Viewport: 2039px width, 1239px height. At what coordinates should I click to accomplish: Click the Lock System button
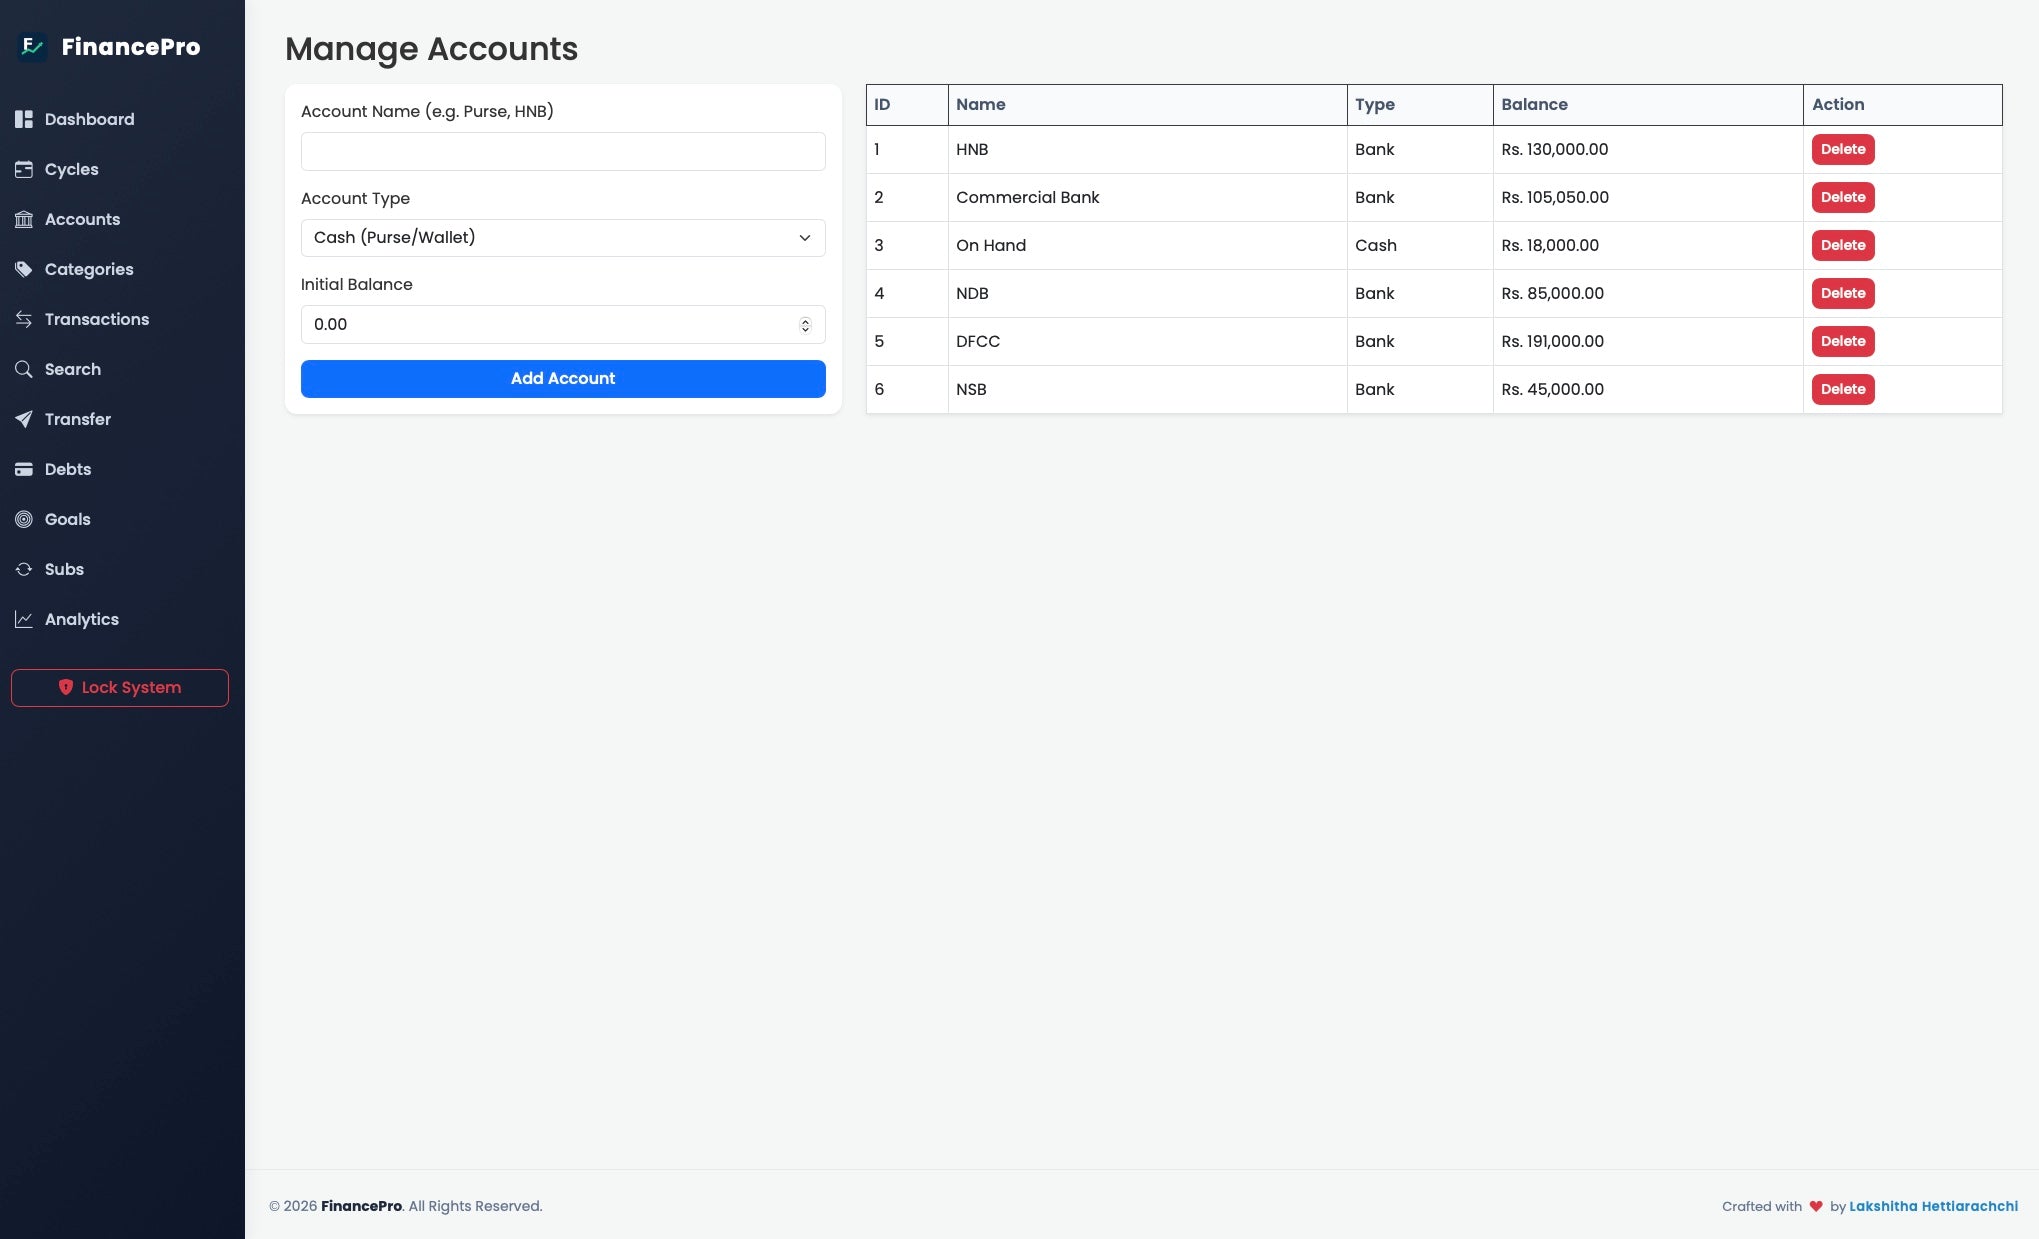pyautogui.click(x=120, y=688)
